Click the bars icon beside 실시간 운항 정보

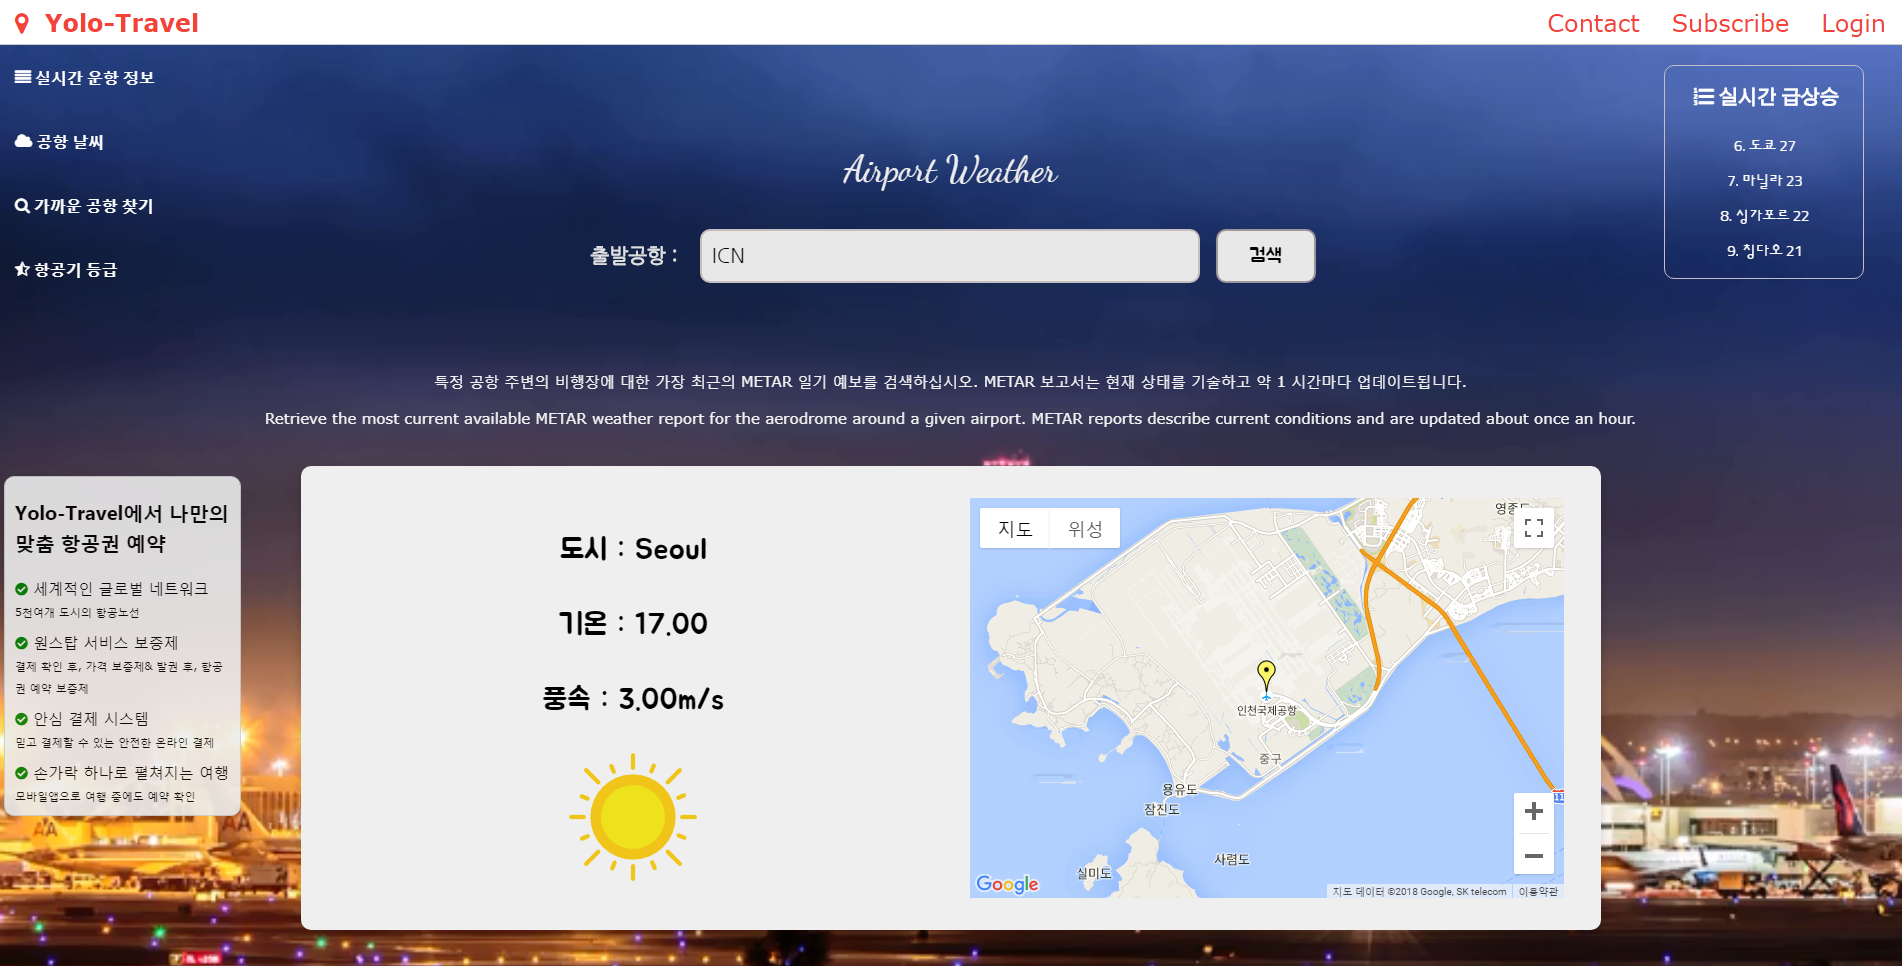click(23, 77)
